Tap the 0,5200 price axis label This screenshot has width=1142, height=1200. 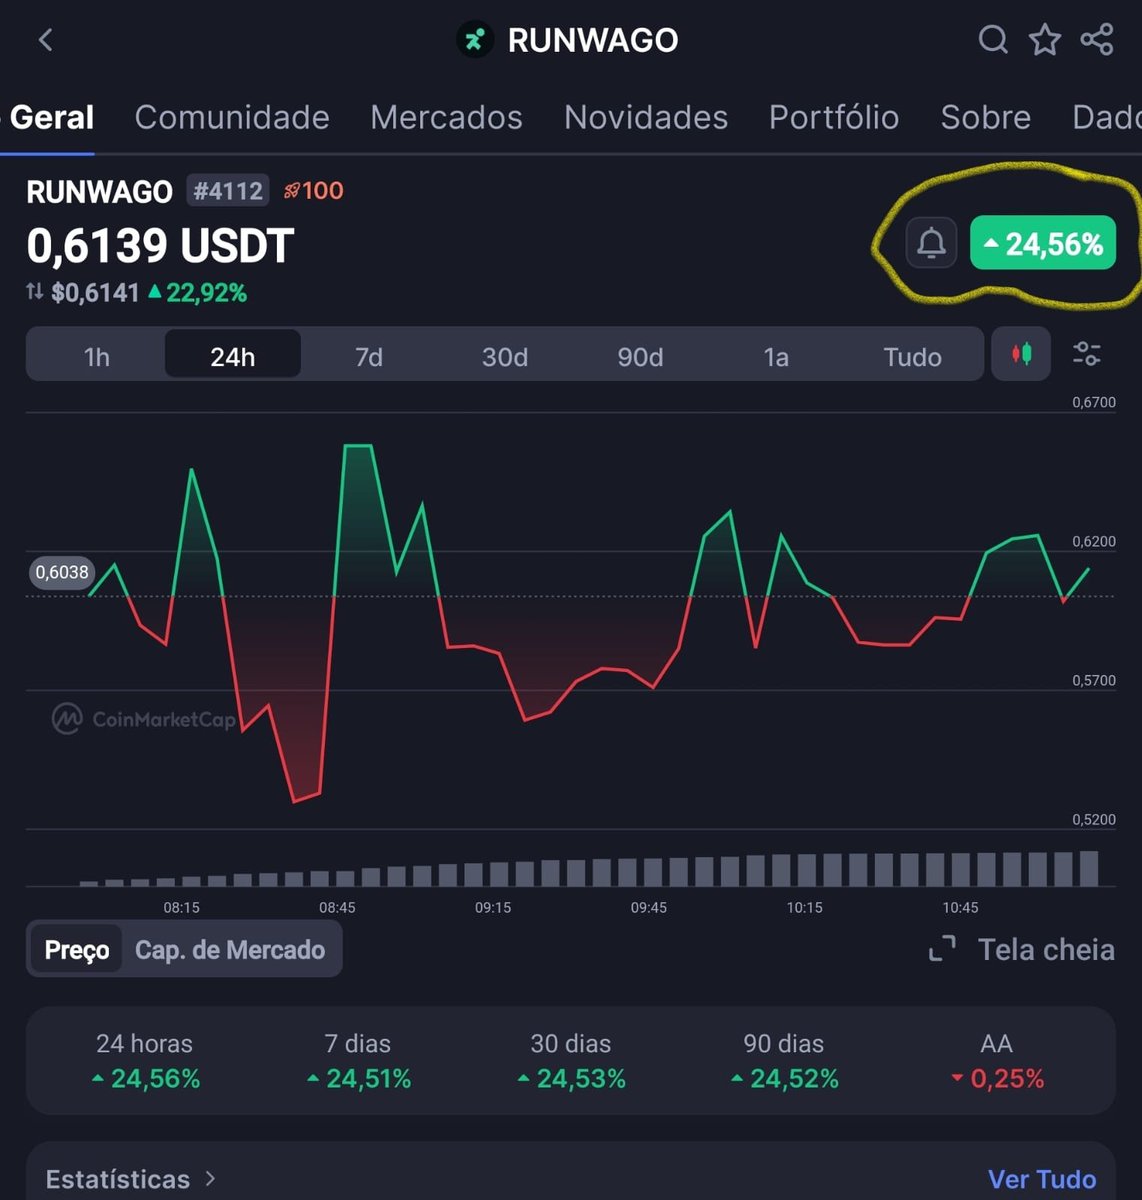(x=1094, y=819)
